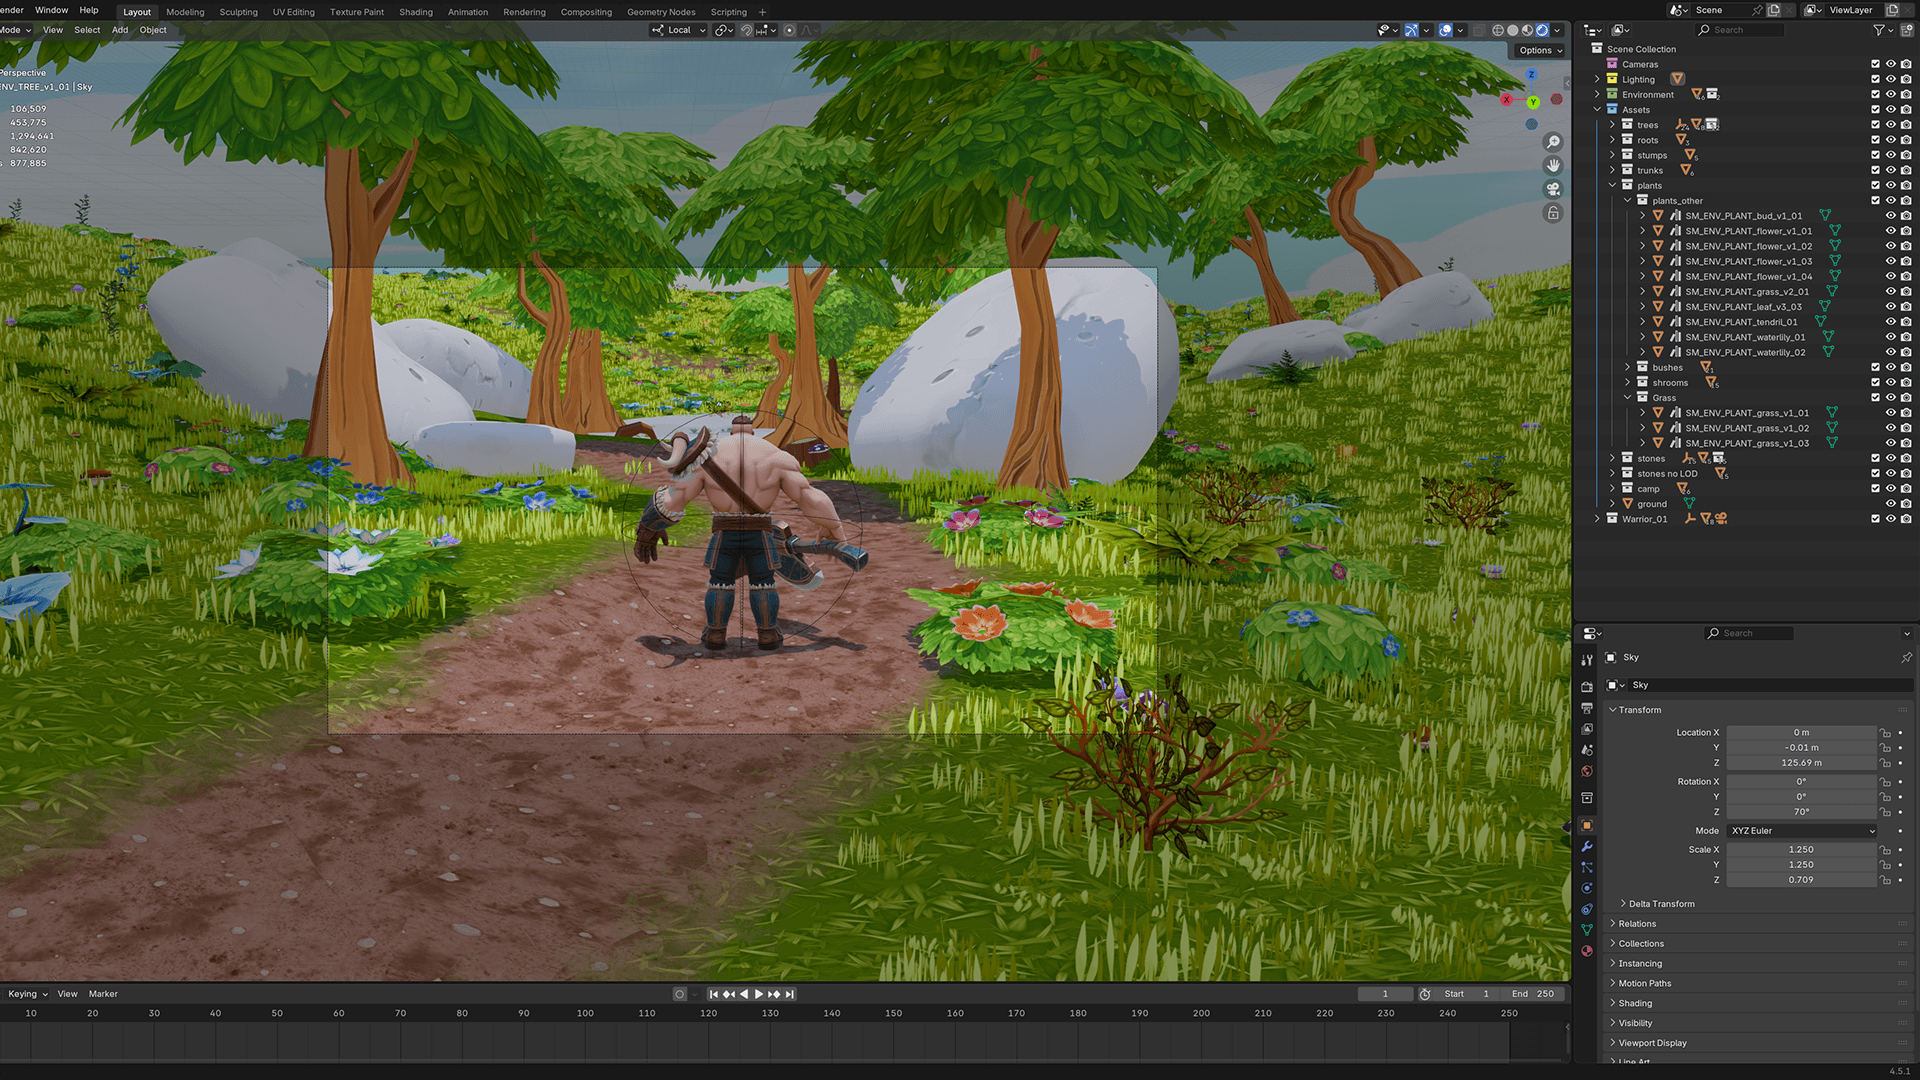1920x1080 pixels.
Task: Click the pan hand viewport icon
Action: click(1553, 165)
